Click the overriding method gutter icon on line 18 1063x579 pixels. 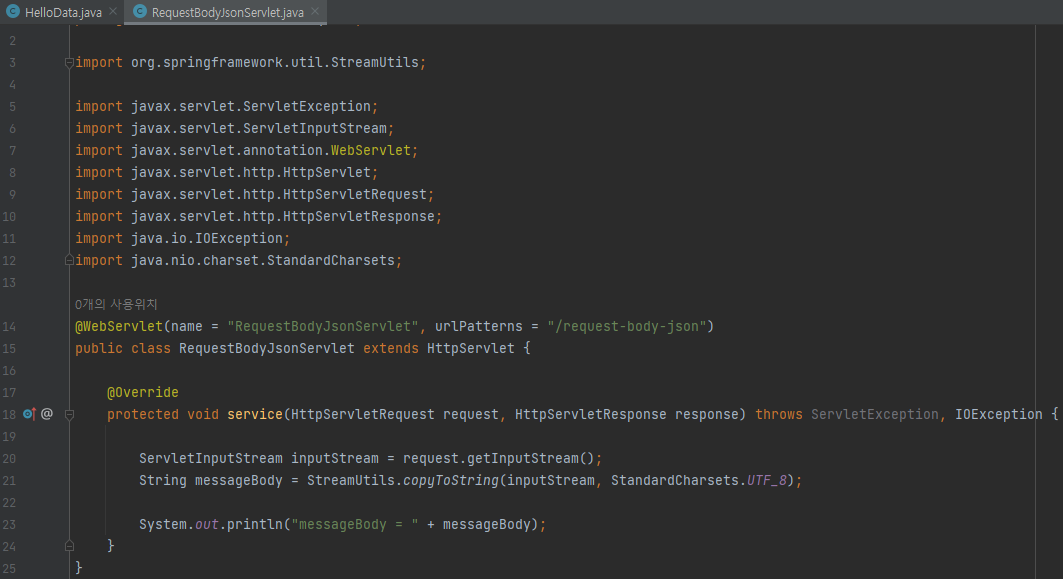tap(29, 414)
